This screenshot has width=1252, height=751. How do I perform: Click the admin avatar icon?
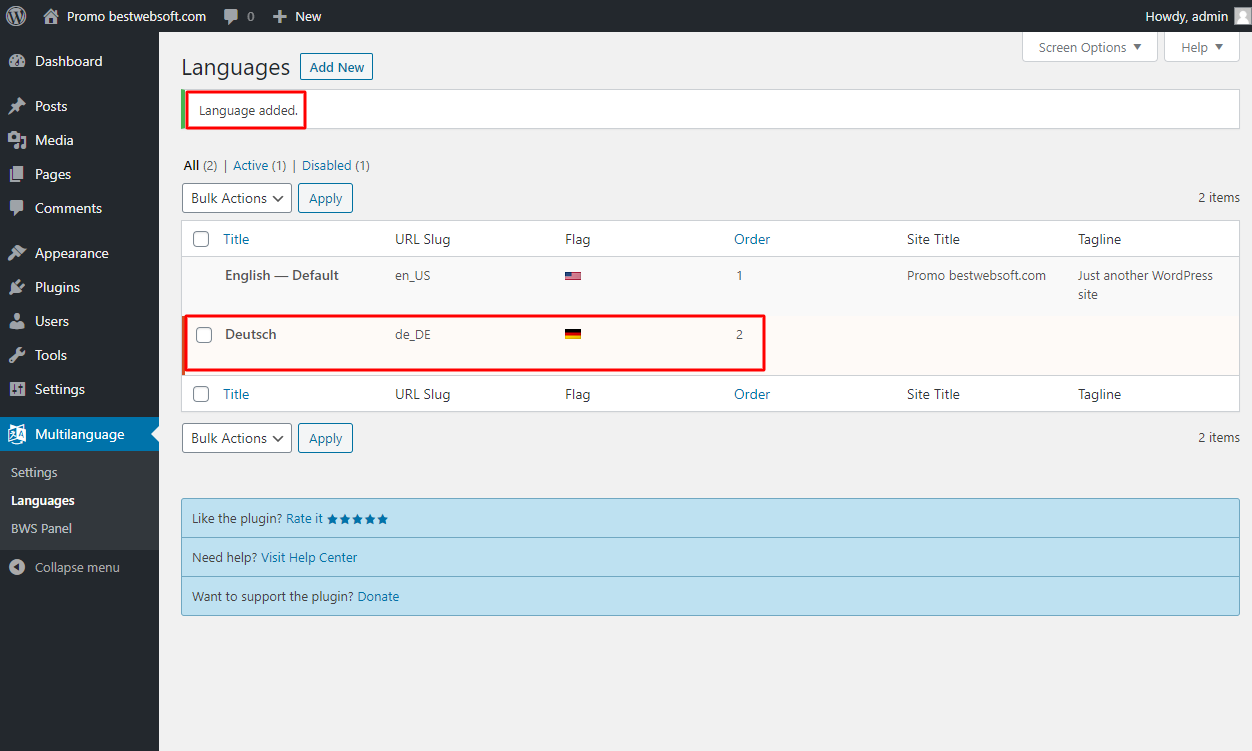pyautogui.click(x=1242, y=16)
